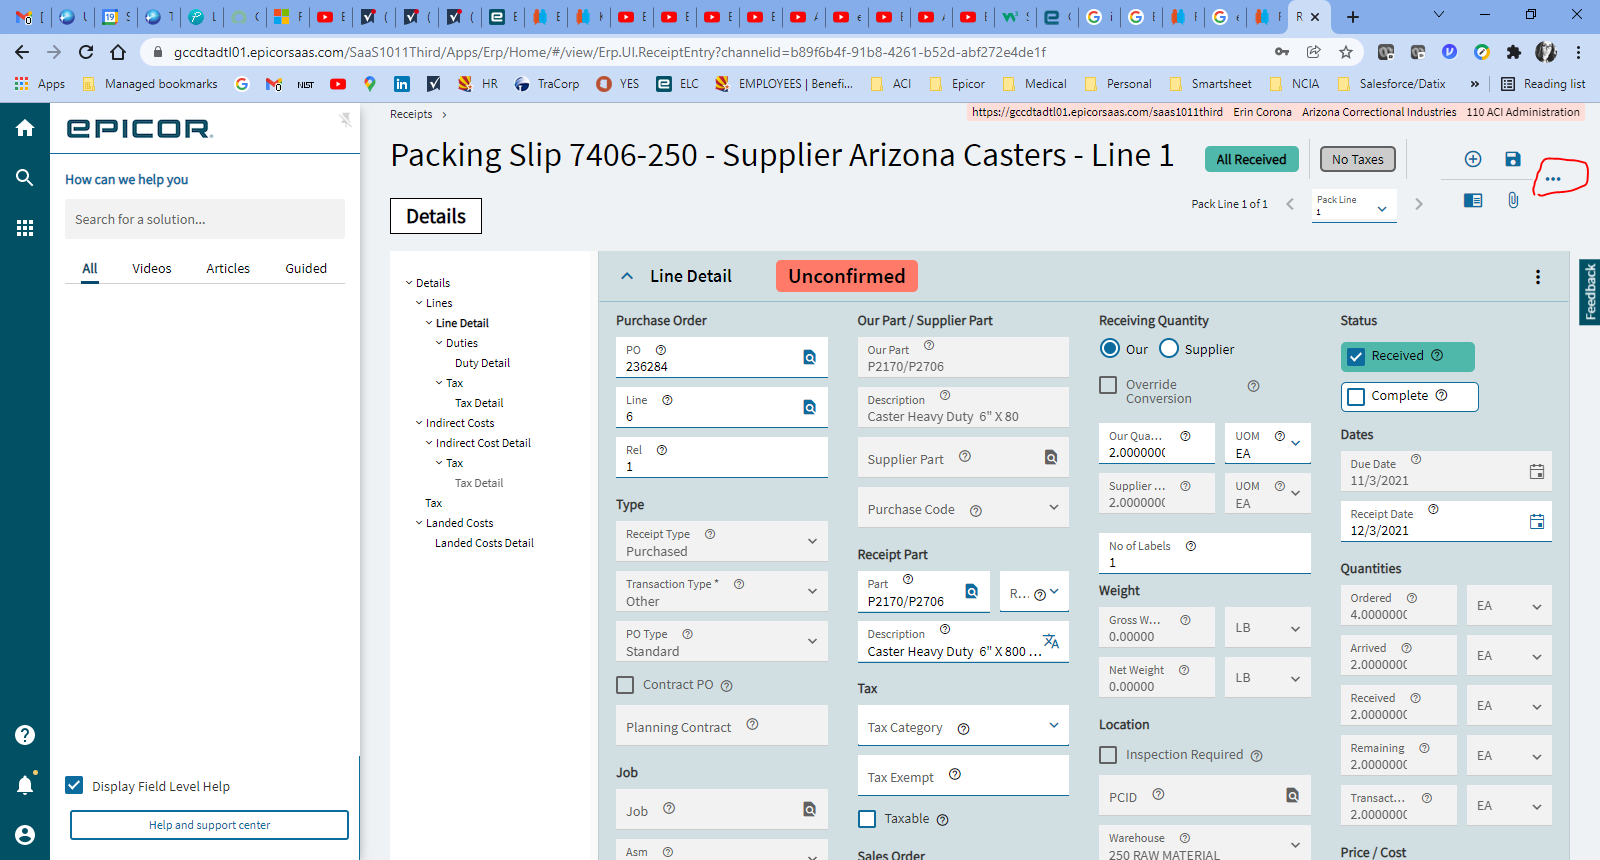This screenshot has height=860, width=1600.
Task: Enable Override Conversion checkbox
Action: pos(1108,385)
